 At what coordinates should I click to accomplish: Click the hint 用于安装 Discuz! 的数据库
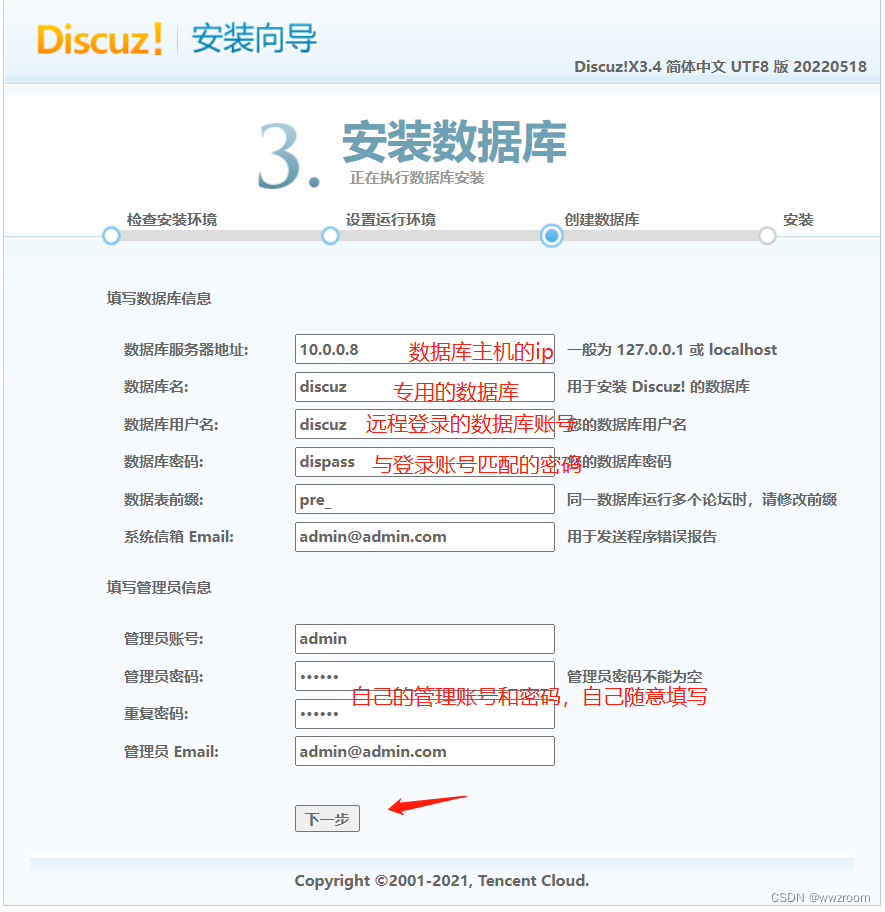pyautogui.click(x=658, y=387)
